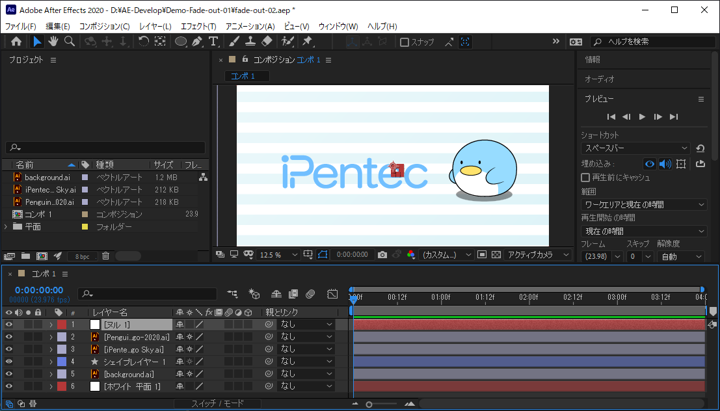Toggle motion blur icon in timeline
Image resolution: width=720 pixels, height=411 pixels.
coord(310,294)
